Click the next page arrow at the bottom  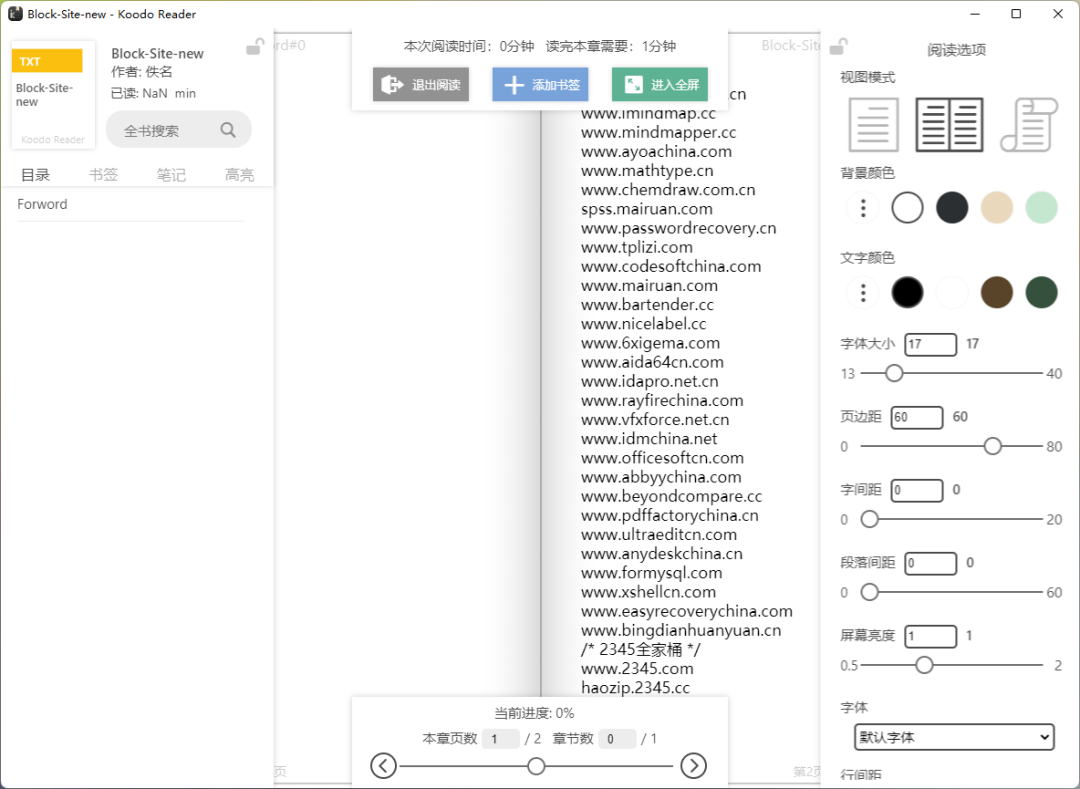[693, 765]
